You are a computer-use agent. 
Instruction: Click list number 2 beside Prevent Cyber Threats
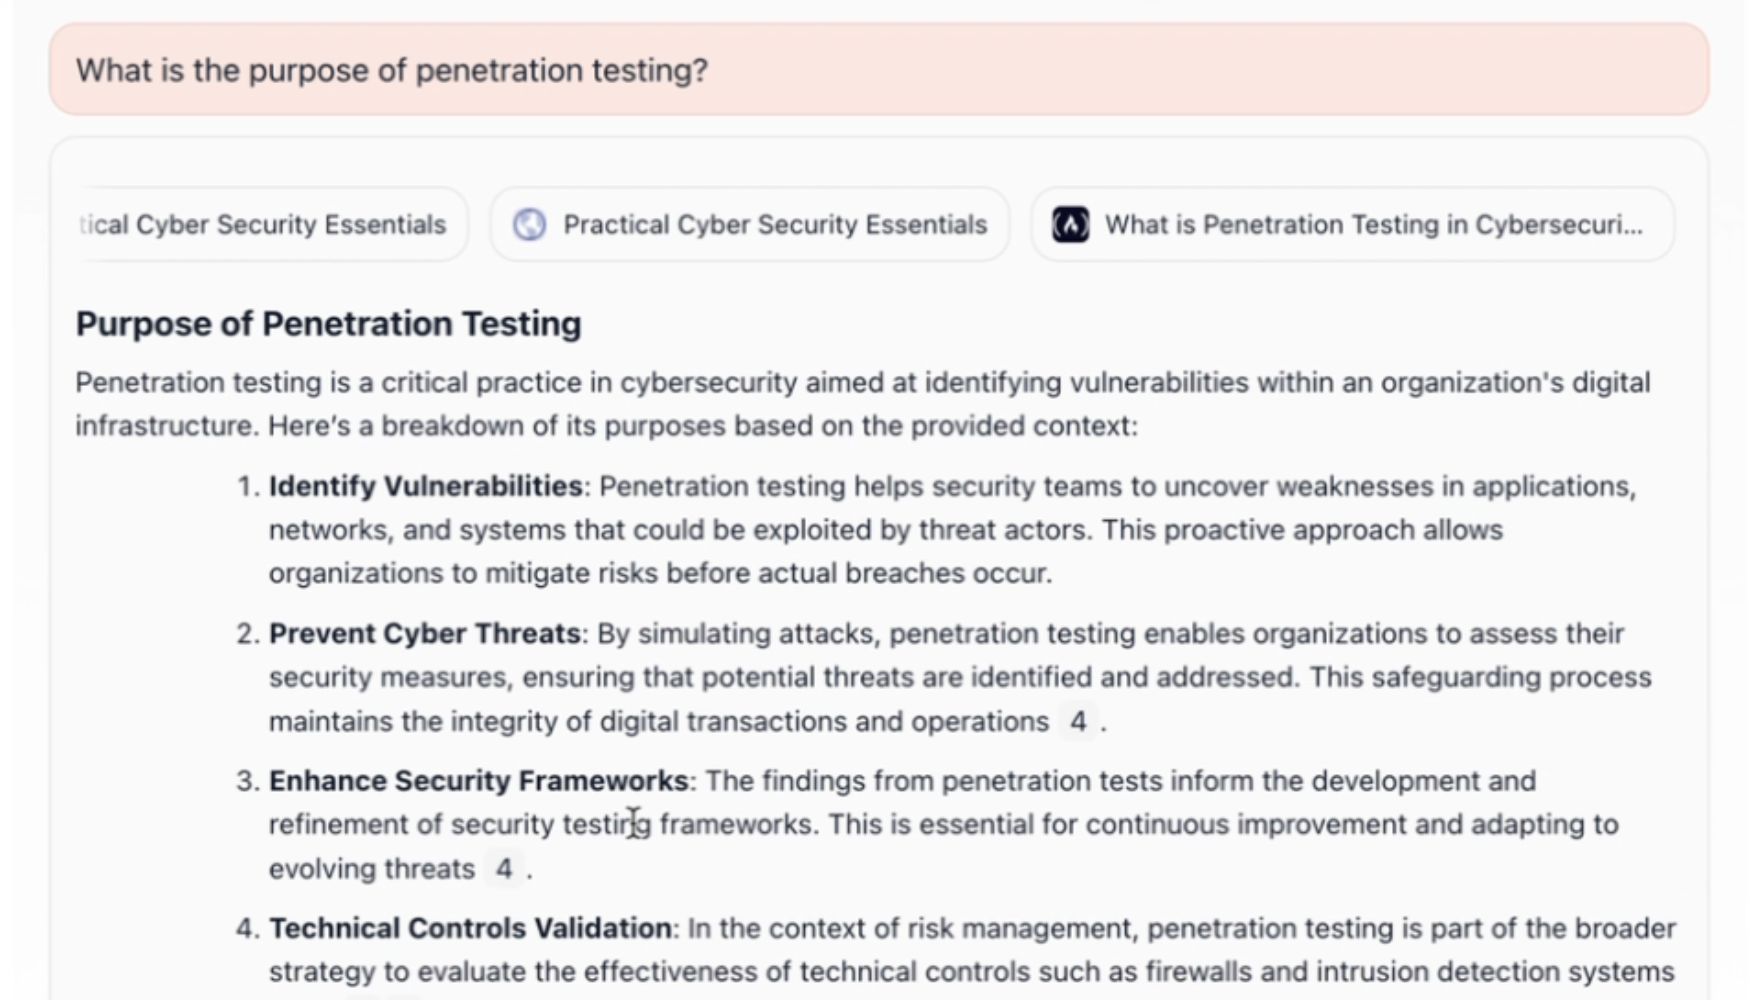246,633
